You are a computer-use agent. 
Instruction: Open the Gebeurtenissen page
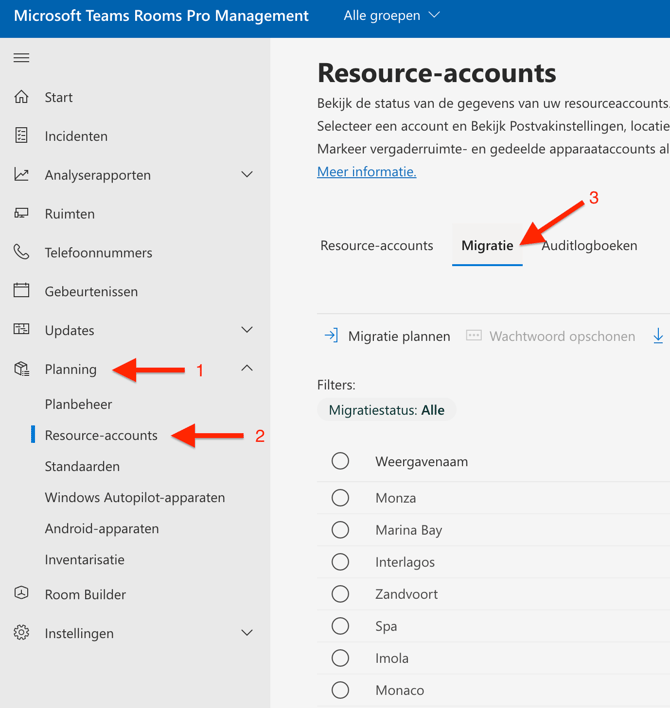click(91, 291)
